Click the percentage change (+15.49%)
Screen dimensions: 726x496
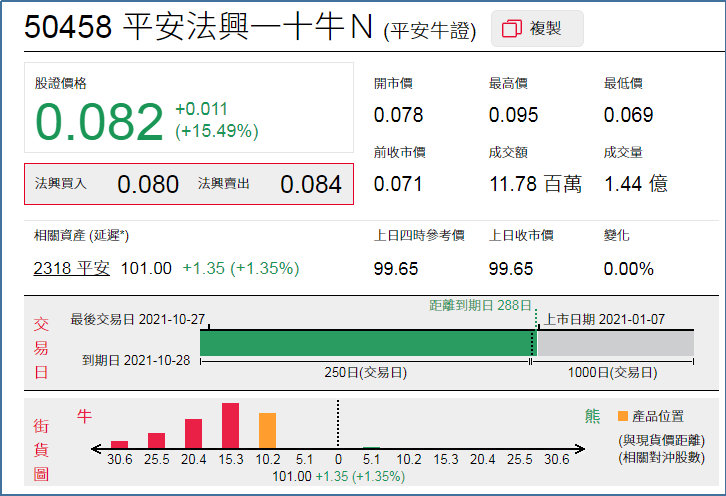[217, 131]
